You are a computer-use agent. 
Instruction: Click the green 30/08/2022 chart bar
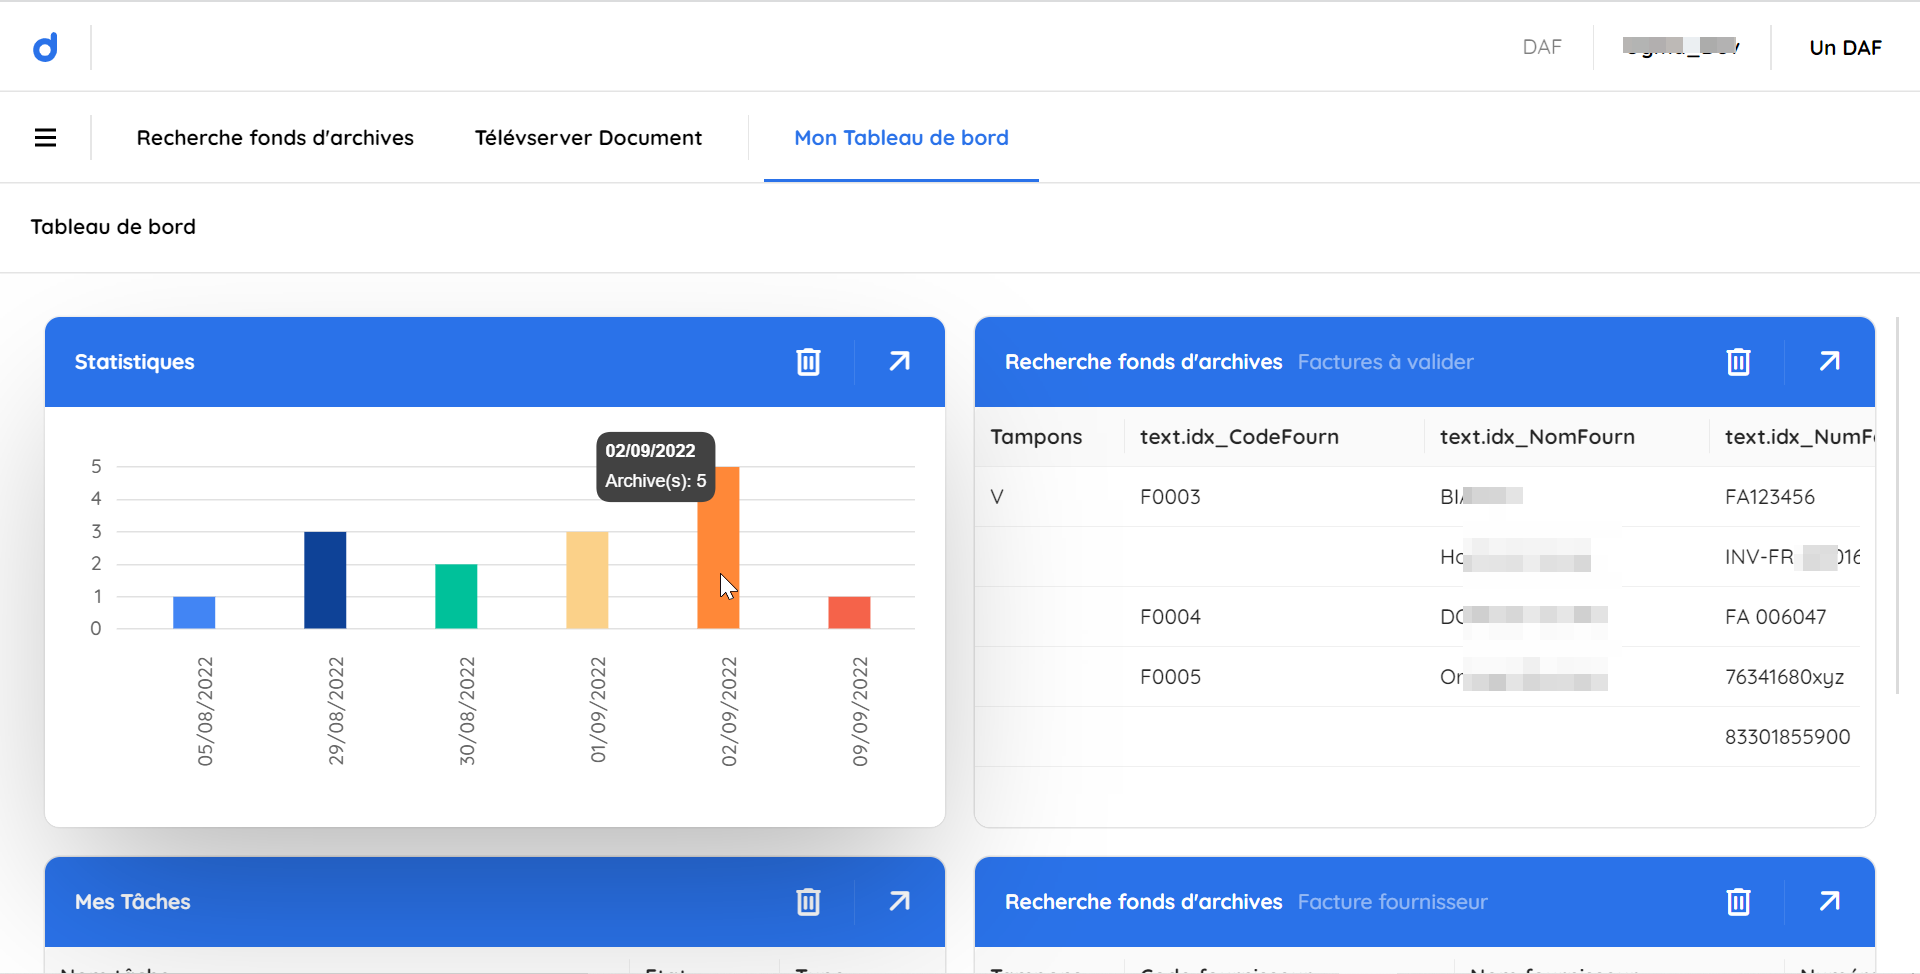(456, 596)
